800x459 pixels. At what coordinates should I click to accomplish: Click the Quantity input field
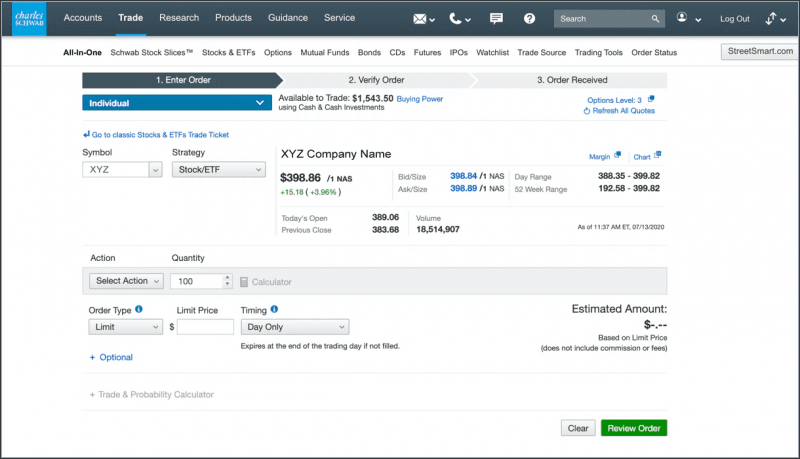tap(197, 281)
